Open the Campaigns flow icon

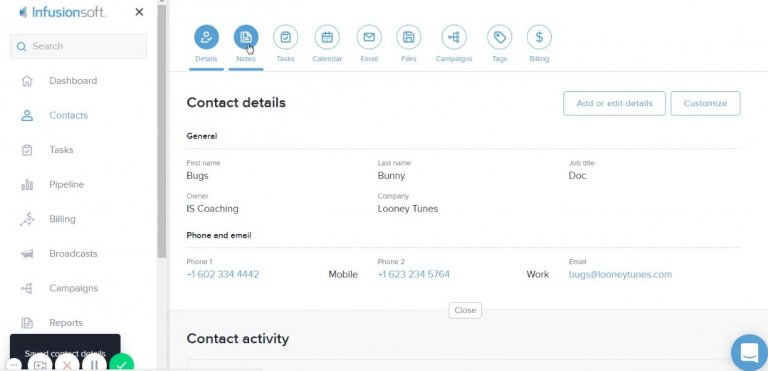coord(454,37)
